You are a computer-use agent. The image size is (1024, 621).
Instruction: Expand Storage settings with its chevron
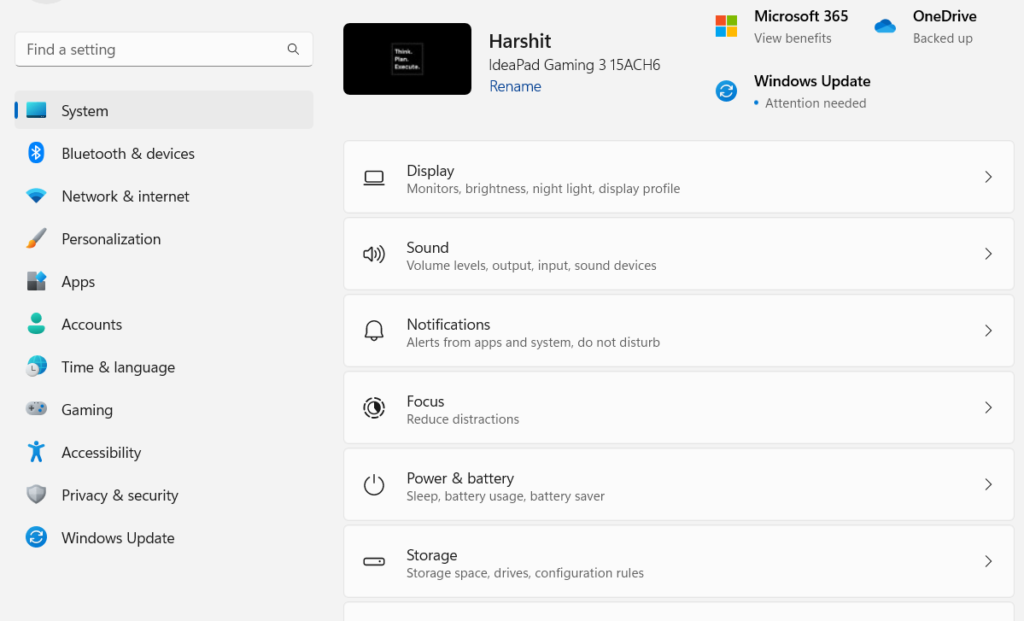988,562
